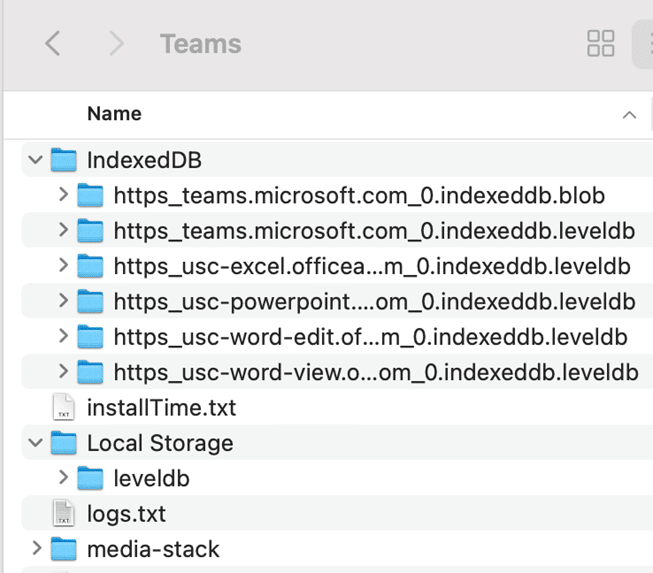Sort by the Name column header
653x573 pixels.
click(x=115, y=114)
